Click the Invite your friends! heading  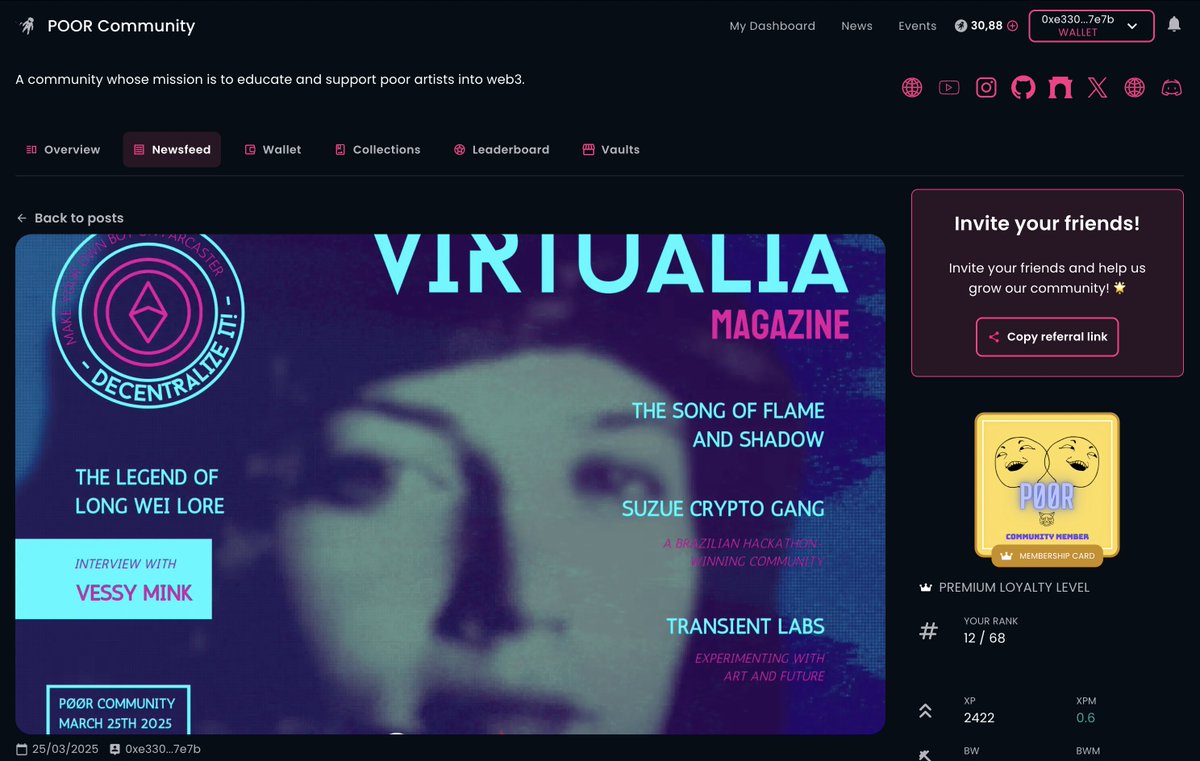tap(1047, 224)
